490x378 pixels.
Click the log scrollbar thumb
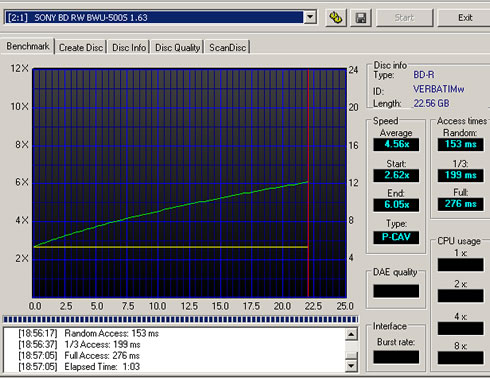coord(351,355)
